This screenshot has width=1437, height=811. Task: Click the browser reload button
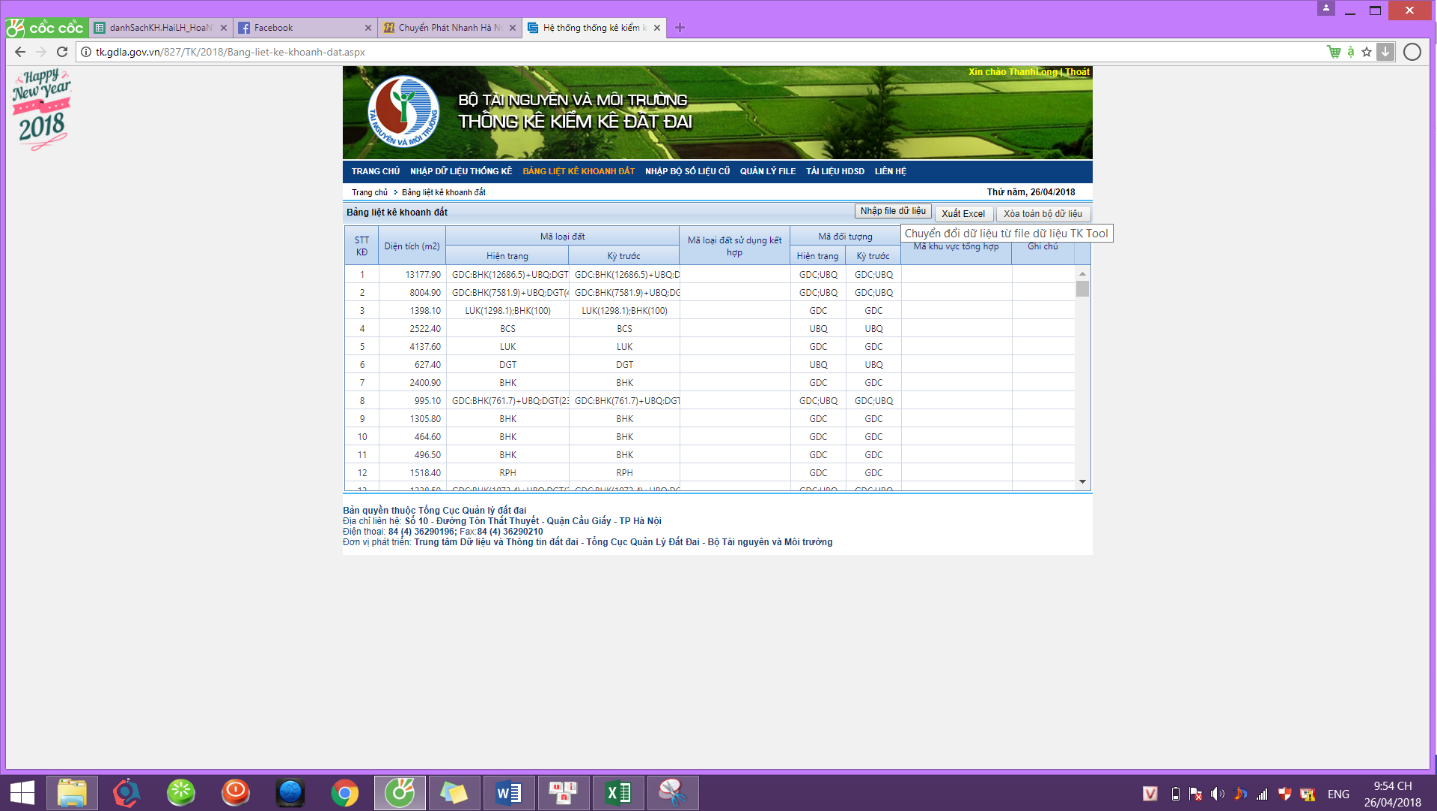point(62,52)
